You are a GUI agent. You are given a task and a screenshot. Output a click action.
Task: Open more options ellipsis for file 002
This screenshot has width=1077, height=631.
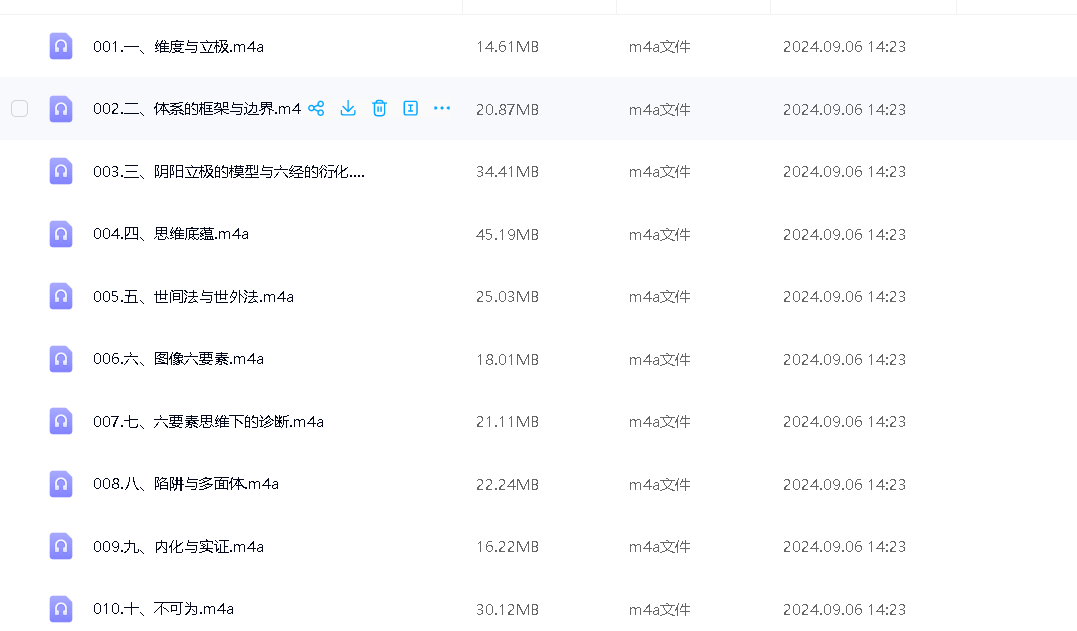pos(442,109)
